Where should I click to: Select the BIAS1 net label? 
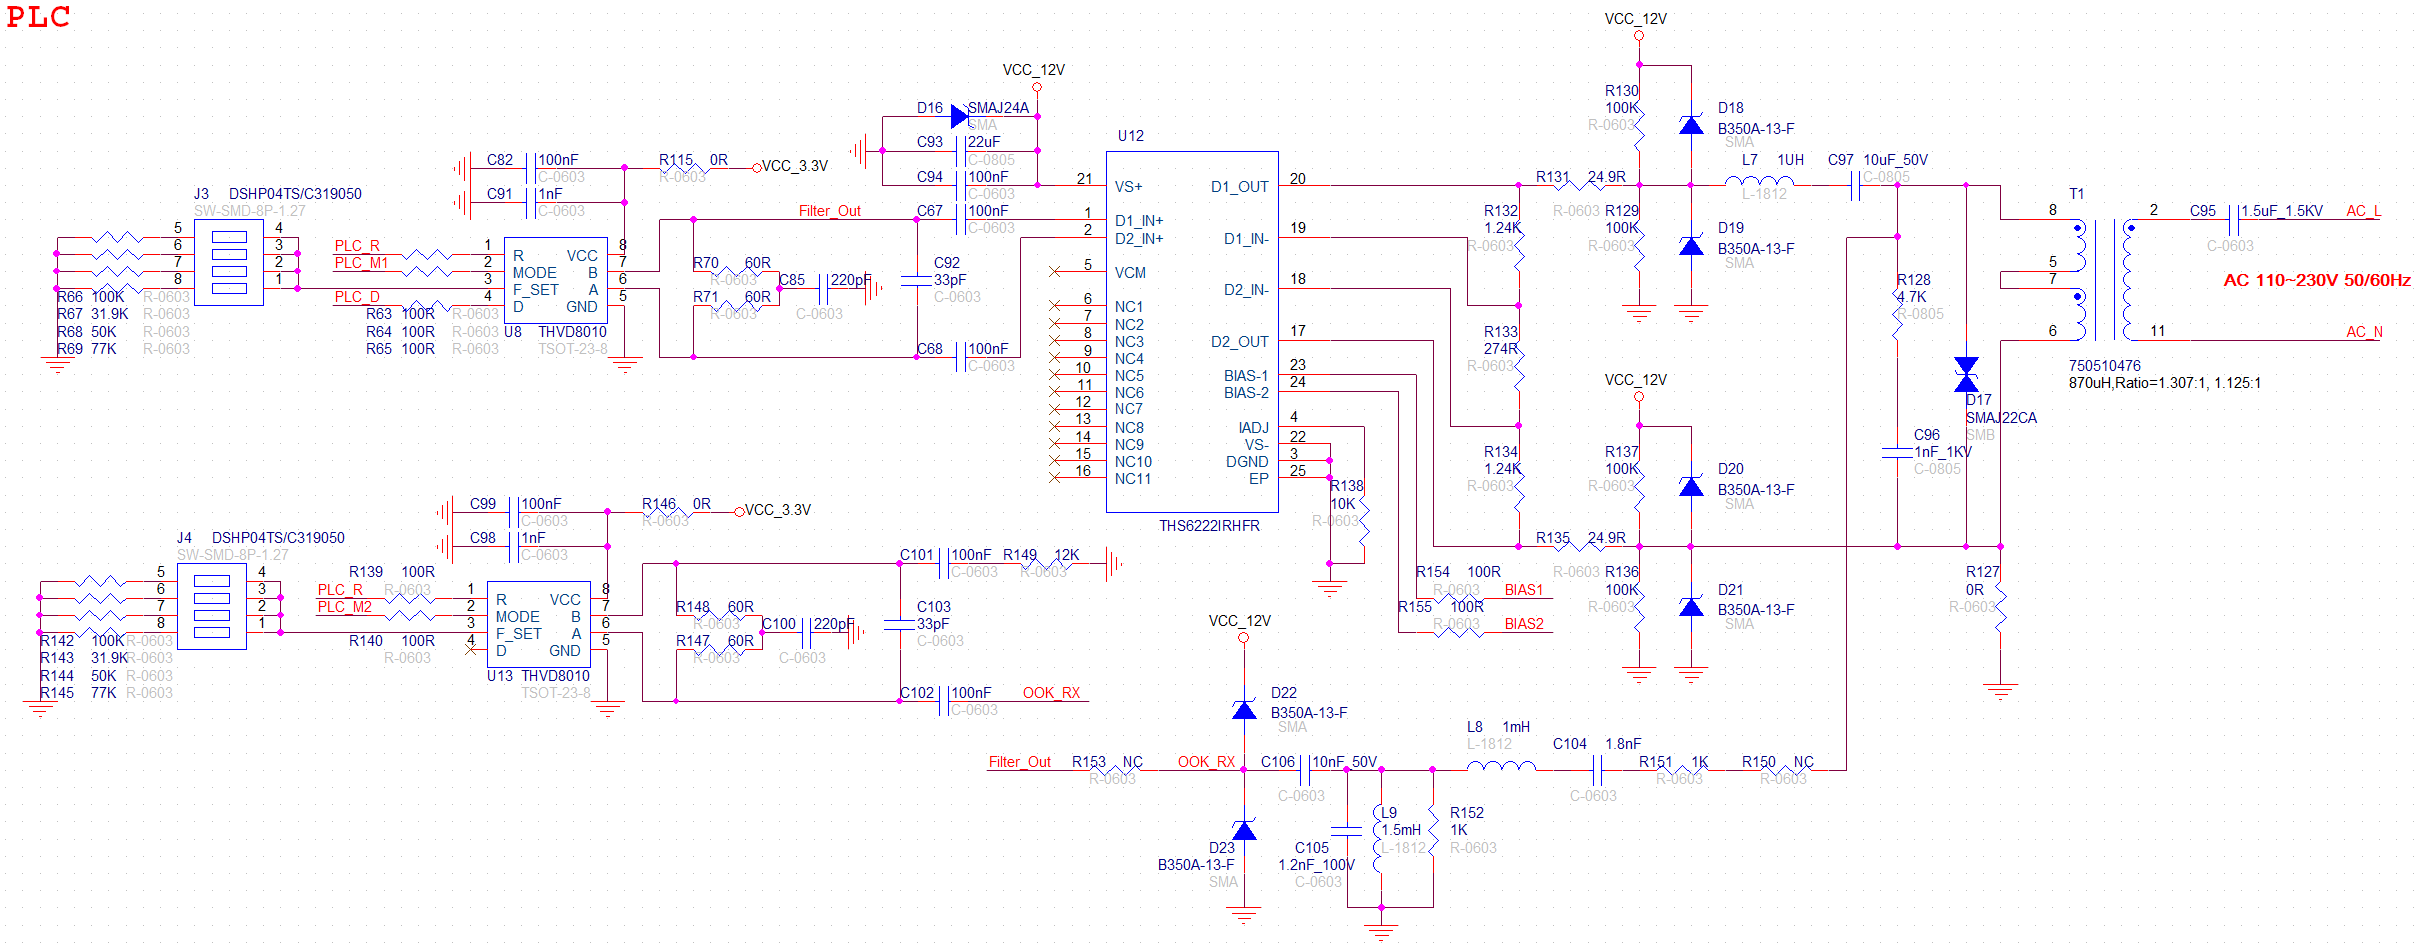coord(1524,590)
